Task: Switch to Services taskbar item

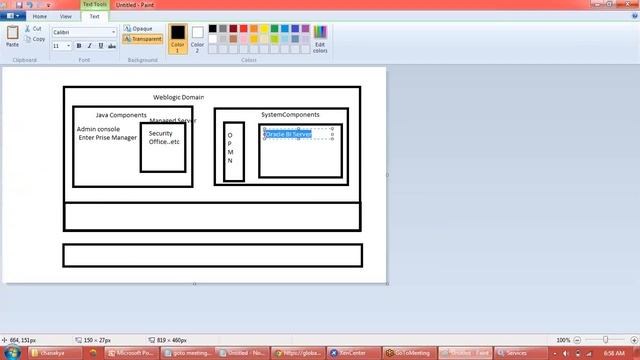Action: (x=520, y=353)
